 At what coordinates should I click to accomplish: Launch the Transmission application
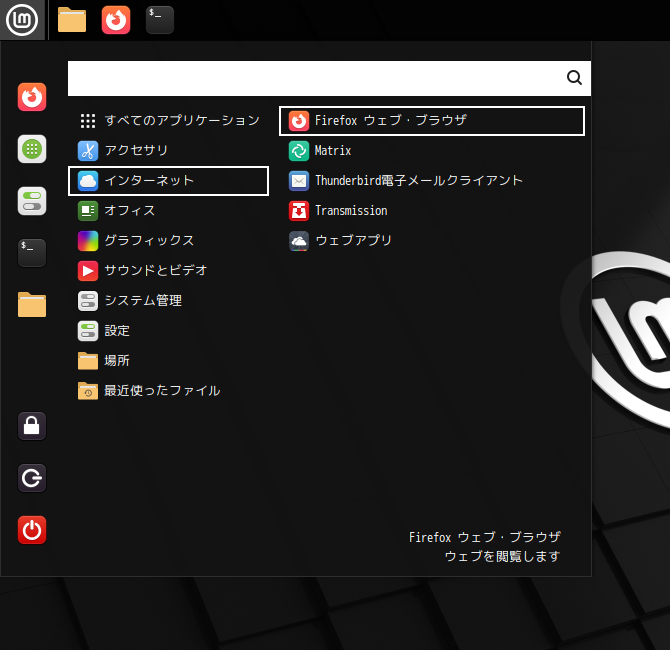click(x=432, y=211)
